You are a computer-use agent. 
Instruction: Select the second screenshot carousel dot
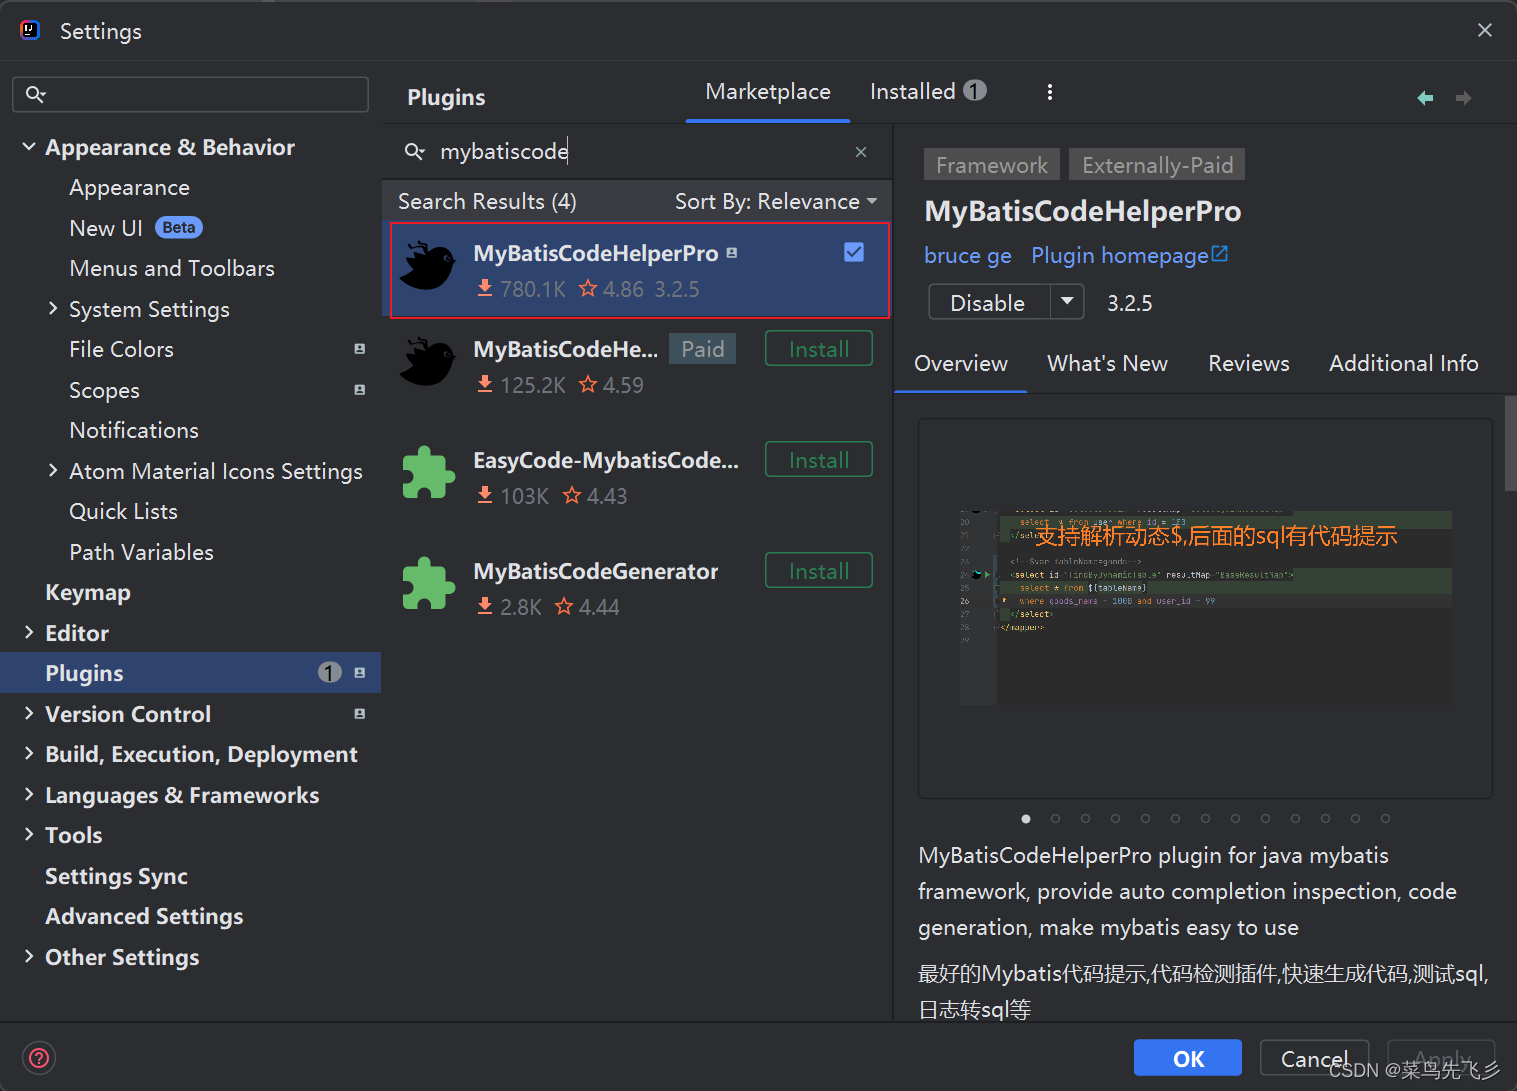click(1056, 818)
